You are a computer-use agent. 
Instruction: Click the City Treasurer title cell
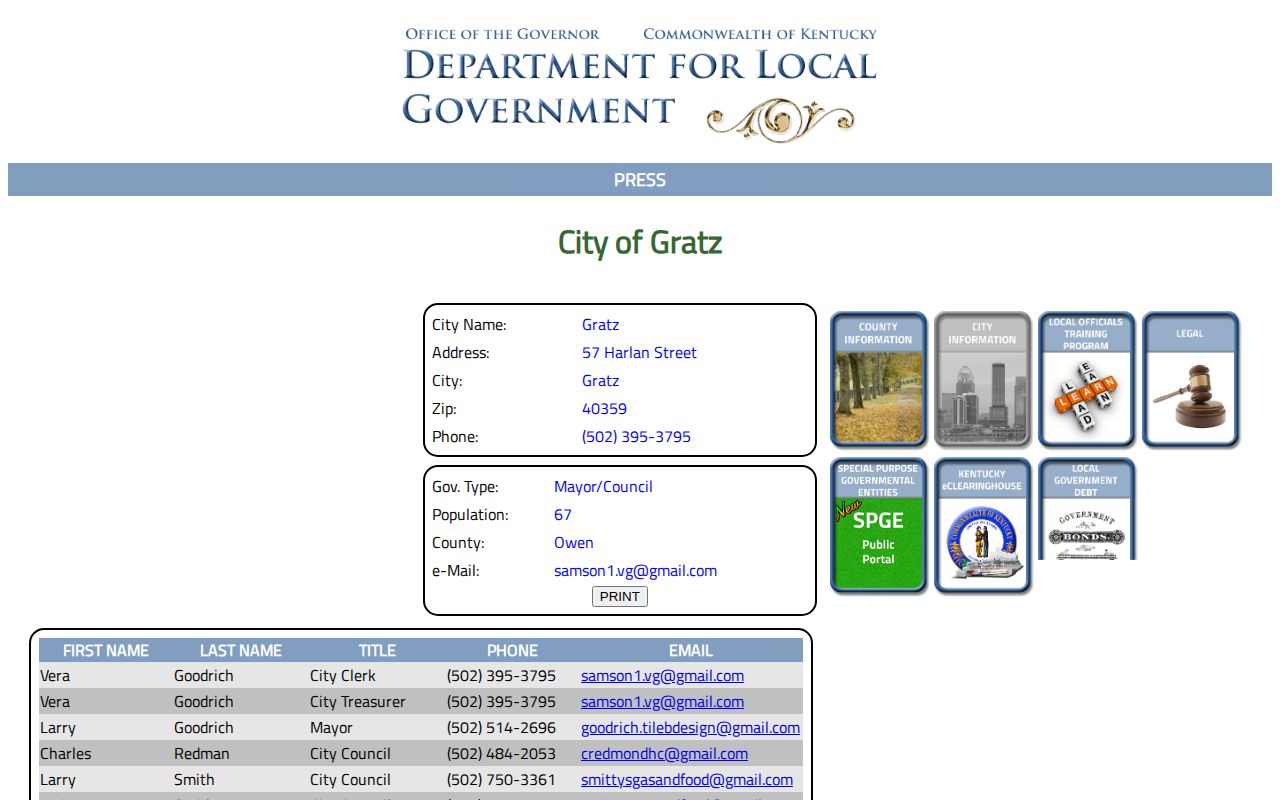pyautogui.click(x=358, y=702)
